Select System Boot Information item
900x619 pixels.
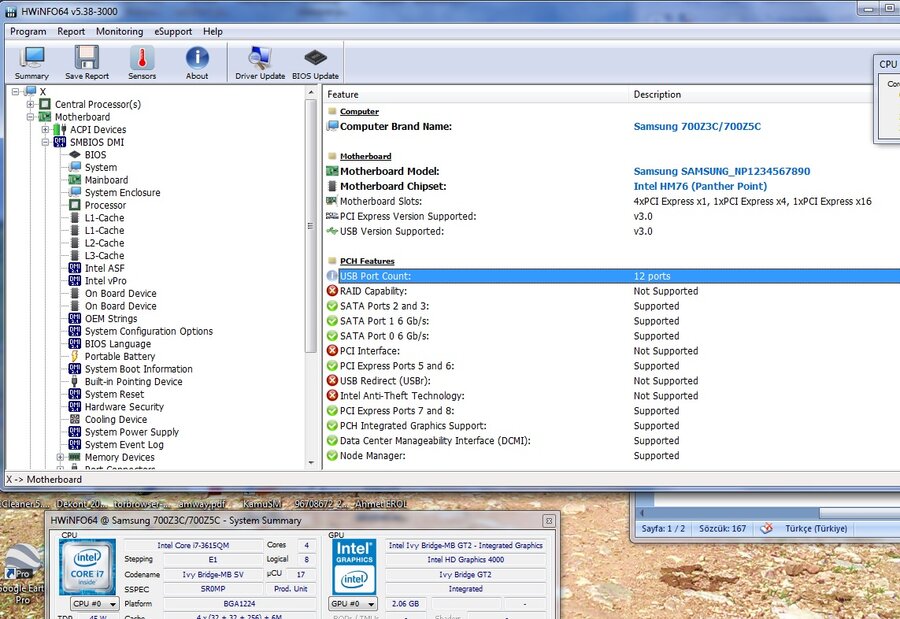(138, 370)
